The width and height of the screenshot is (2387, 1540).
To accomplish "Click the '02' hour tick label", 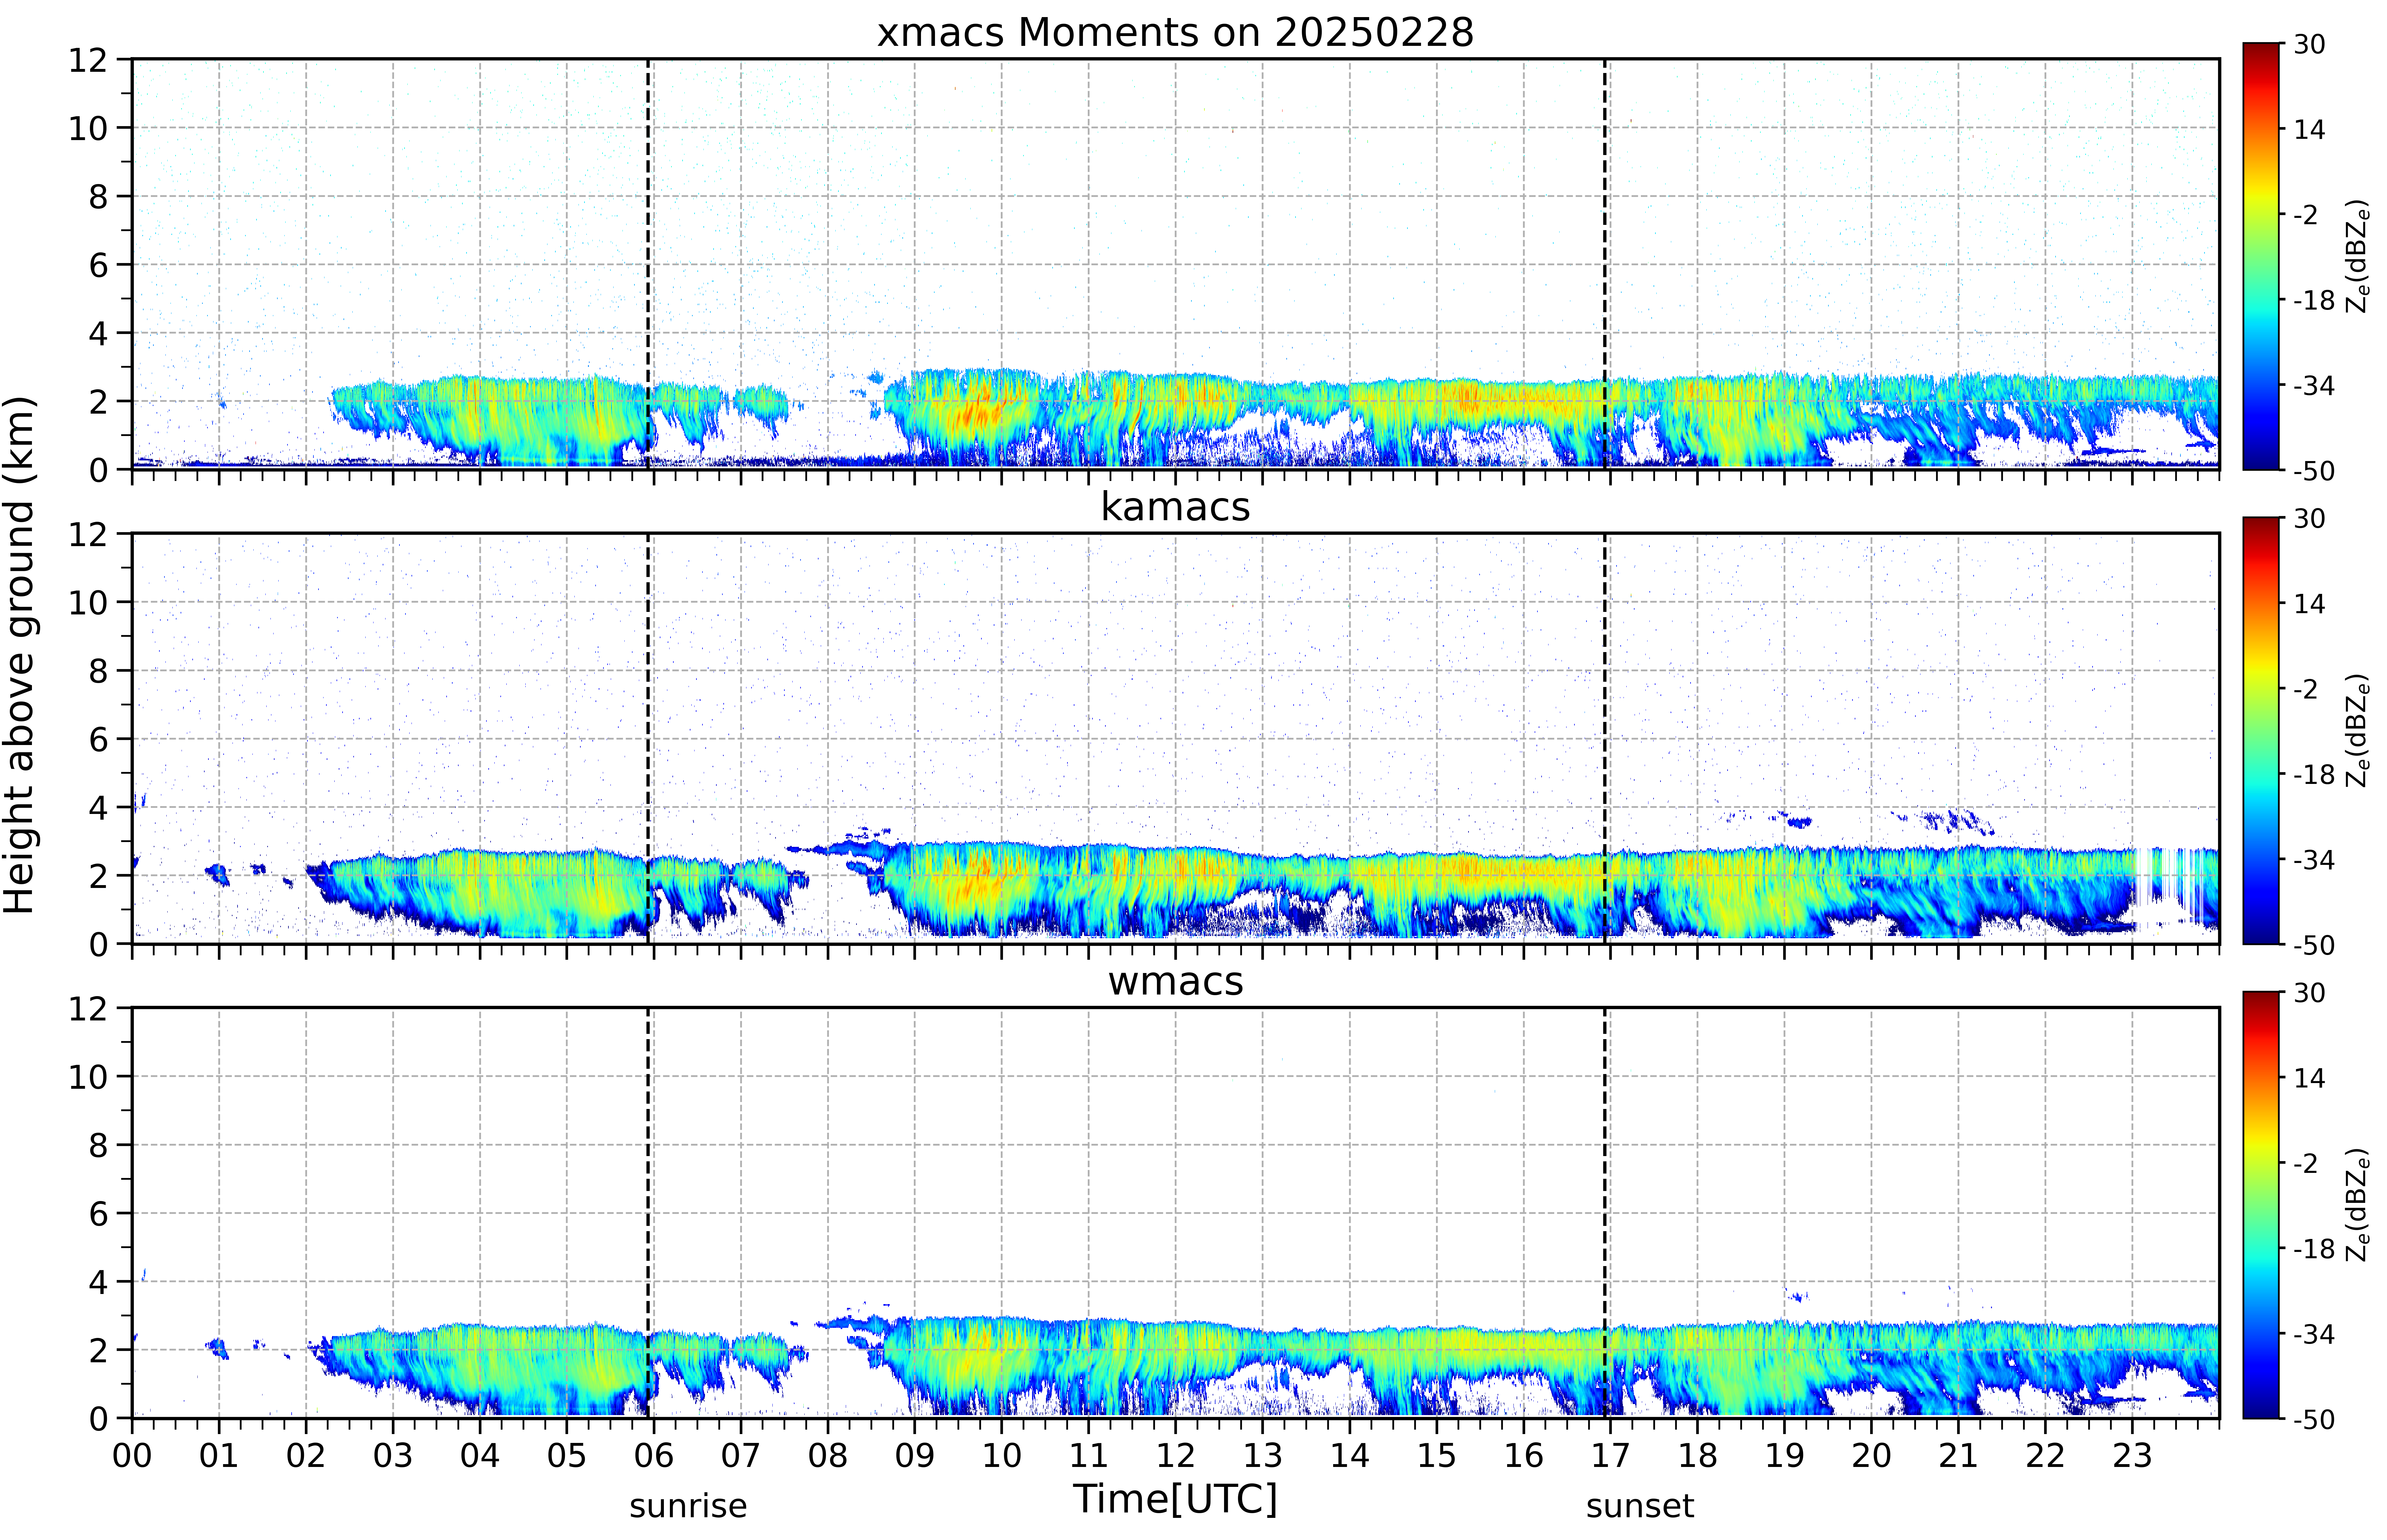I will coord(306,1456).
